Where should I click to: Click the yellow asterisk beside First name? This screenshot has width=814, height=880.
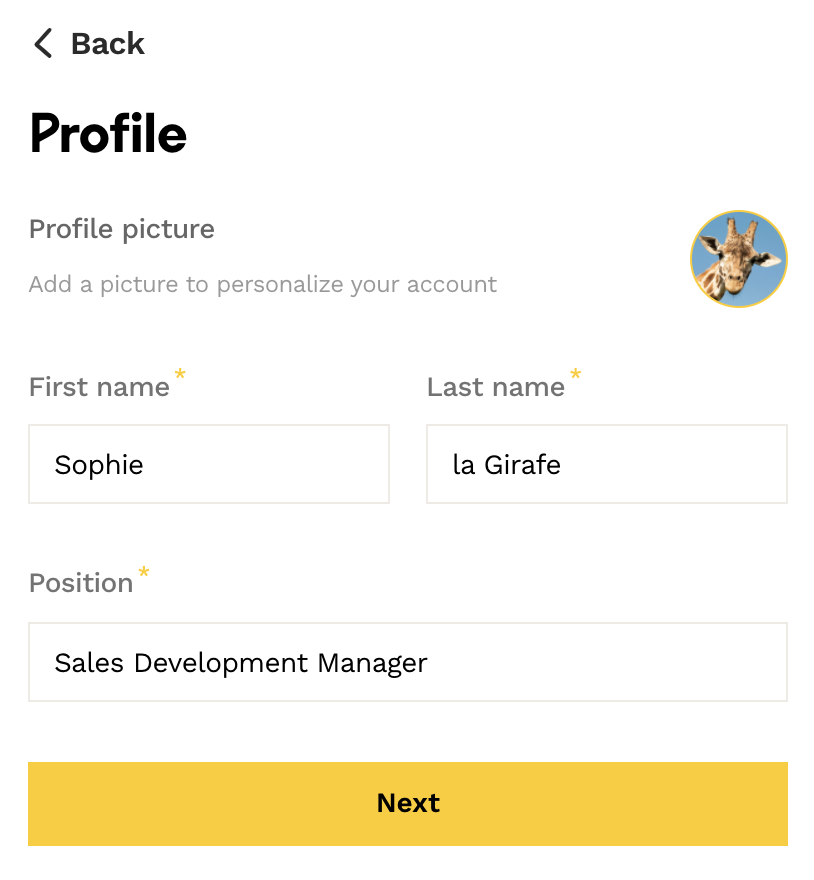tap(180, 375)
